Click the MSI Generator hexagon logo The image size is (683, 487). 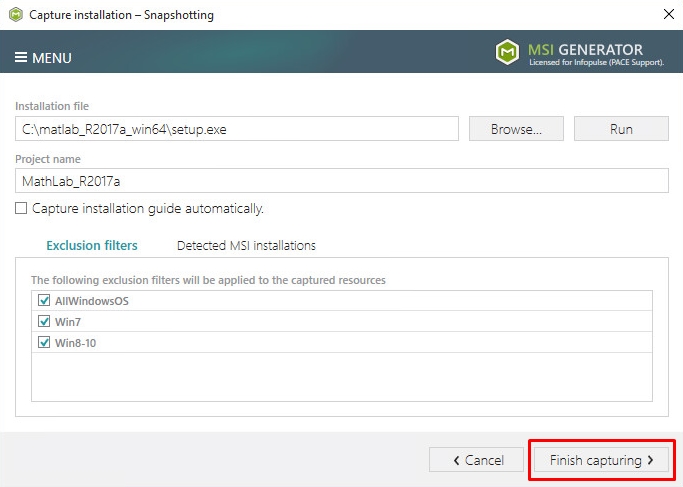tap(507, 52)
